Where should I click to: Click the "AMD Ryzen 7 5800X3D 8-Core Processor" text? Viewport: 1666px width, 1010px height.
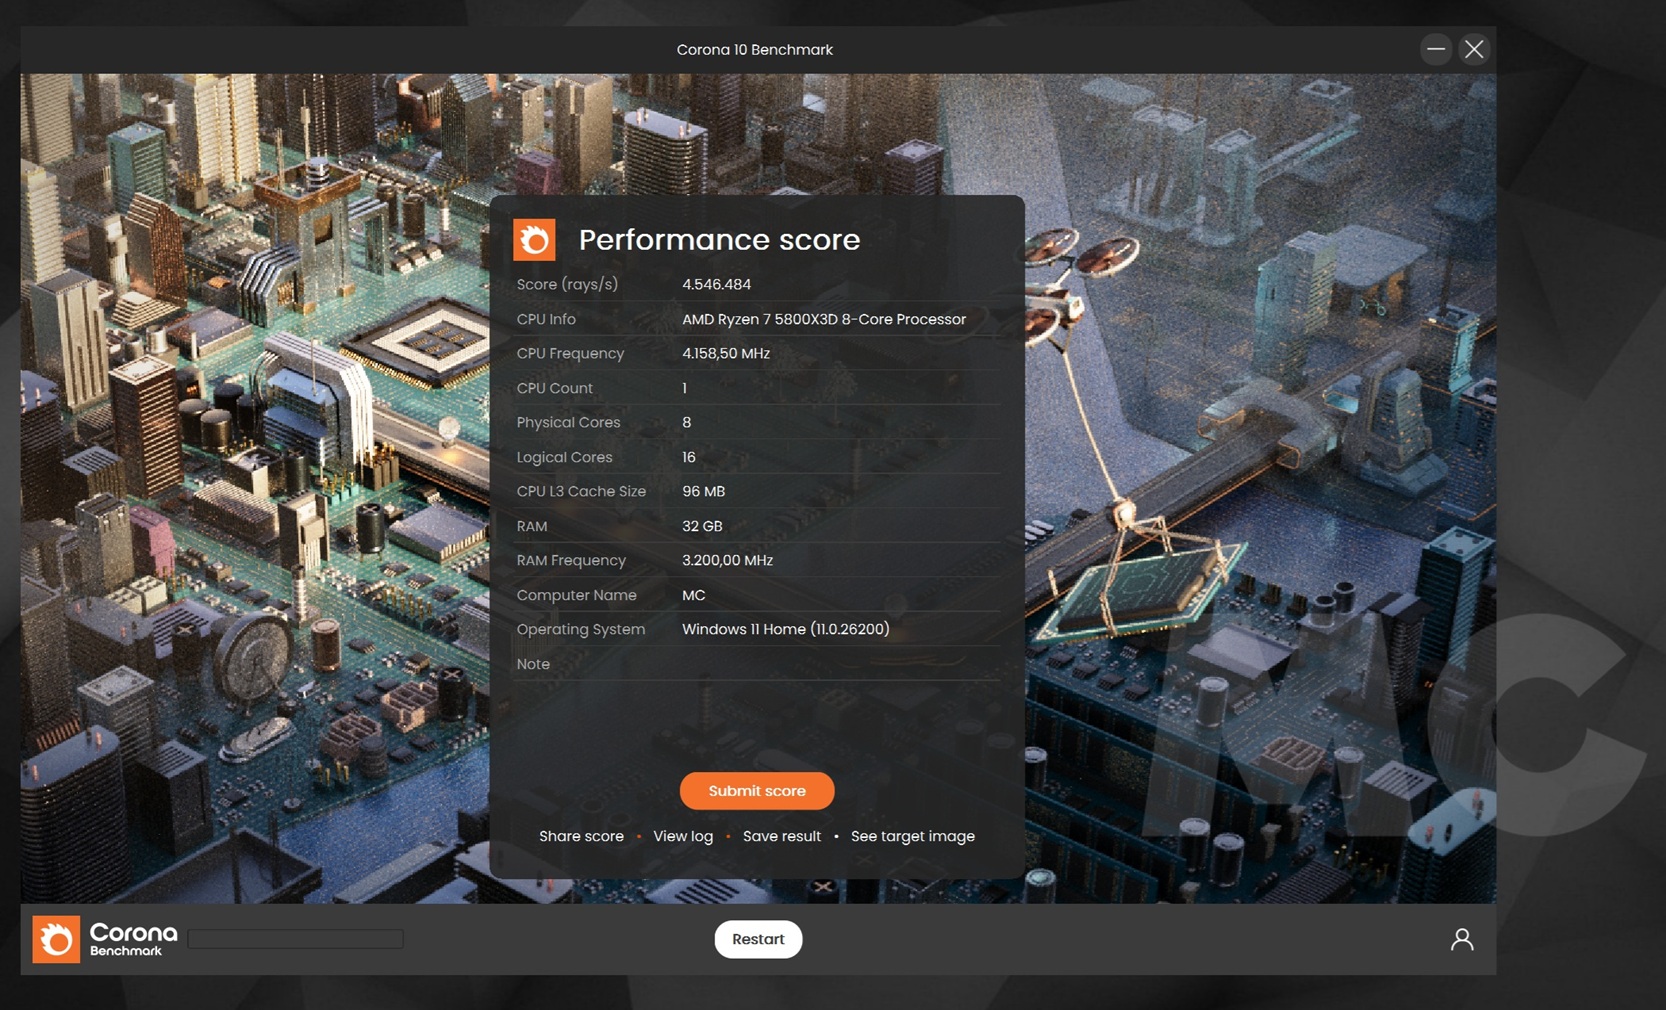point(824,319)
